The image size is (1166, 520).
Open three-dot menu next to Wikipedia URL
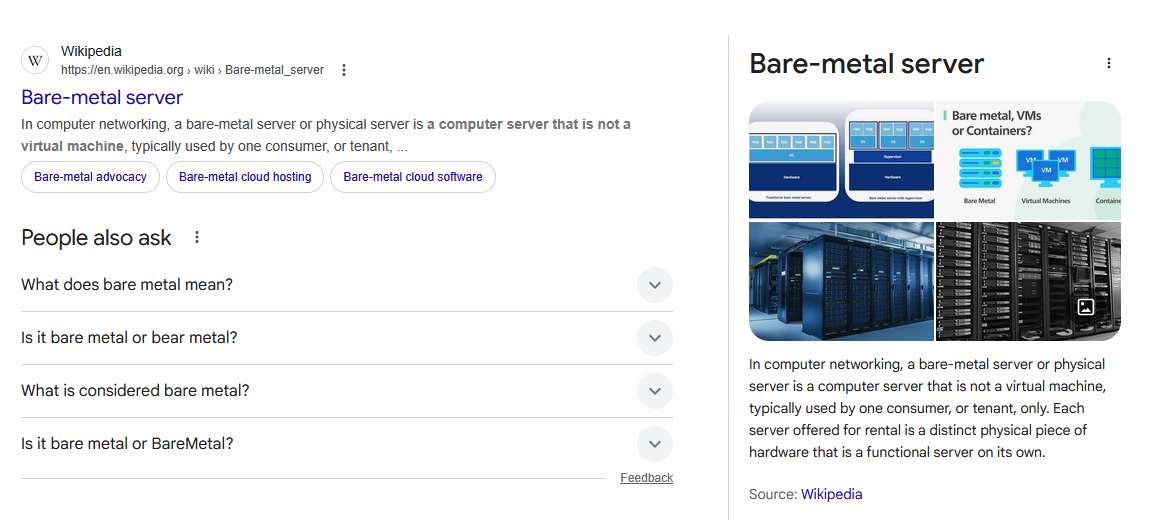click(344, 70)
